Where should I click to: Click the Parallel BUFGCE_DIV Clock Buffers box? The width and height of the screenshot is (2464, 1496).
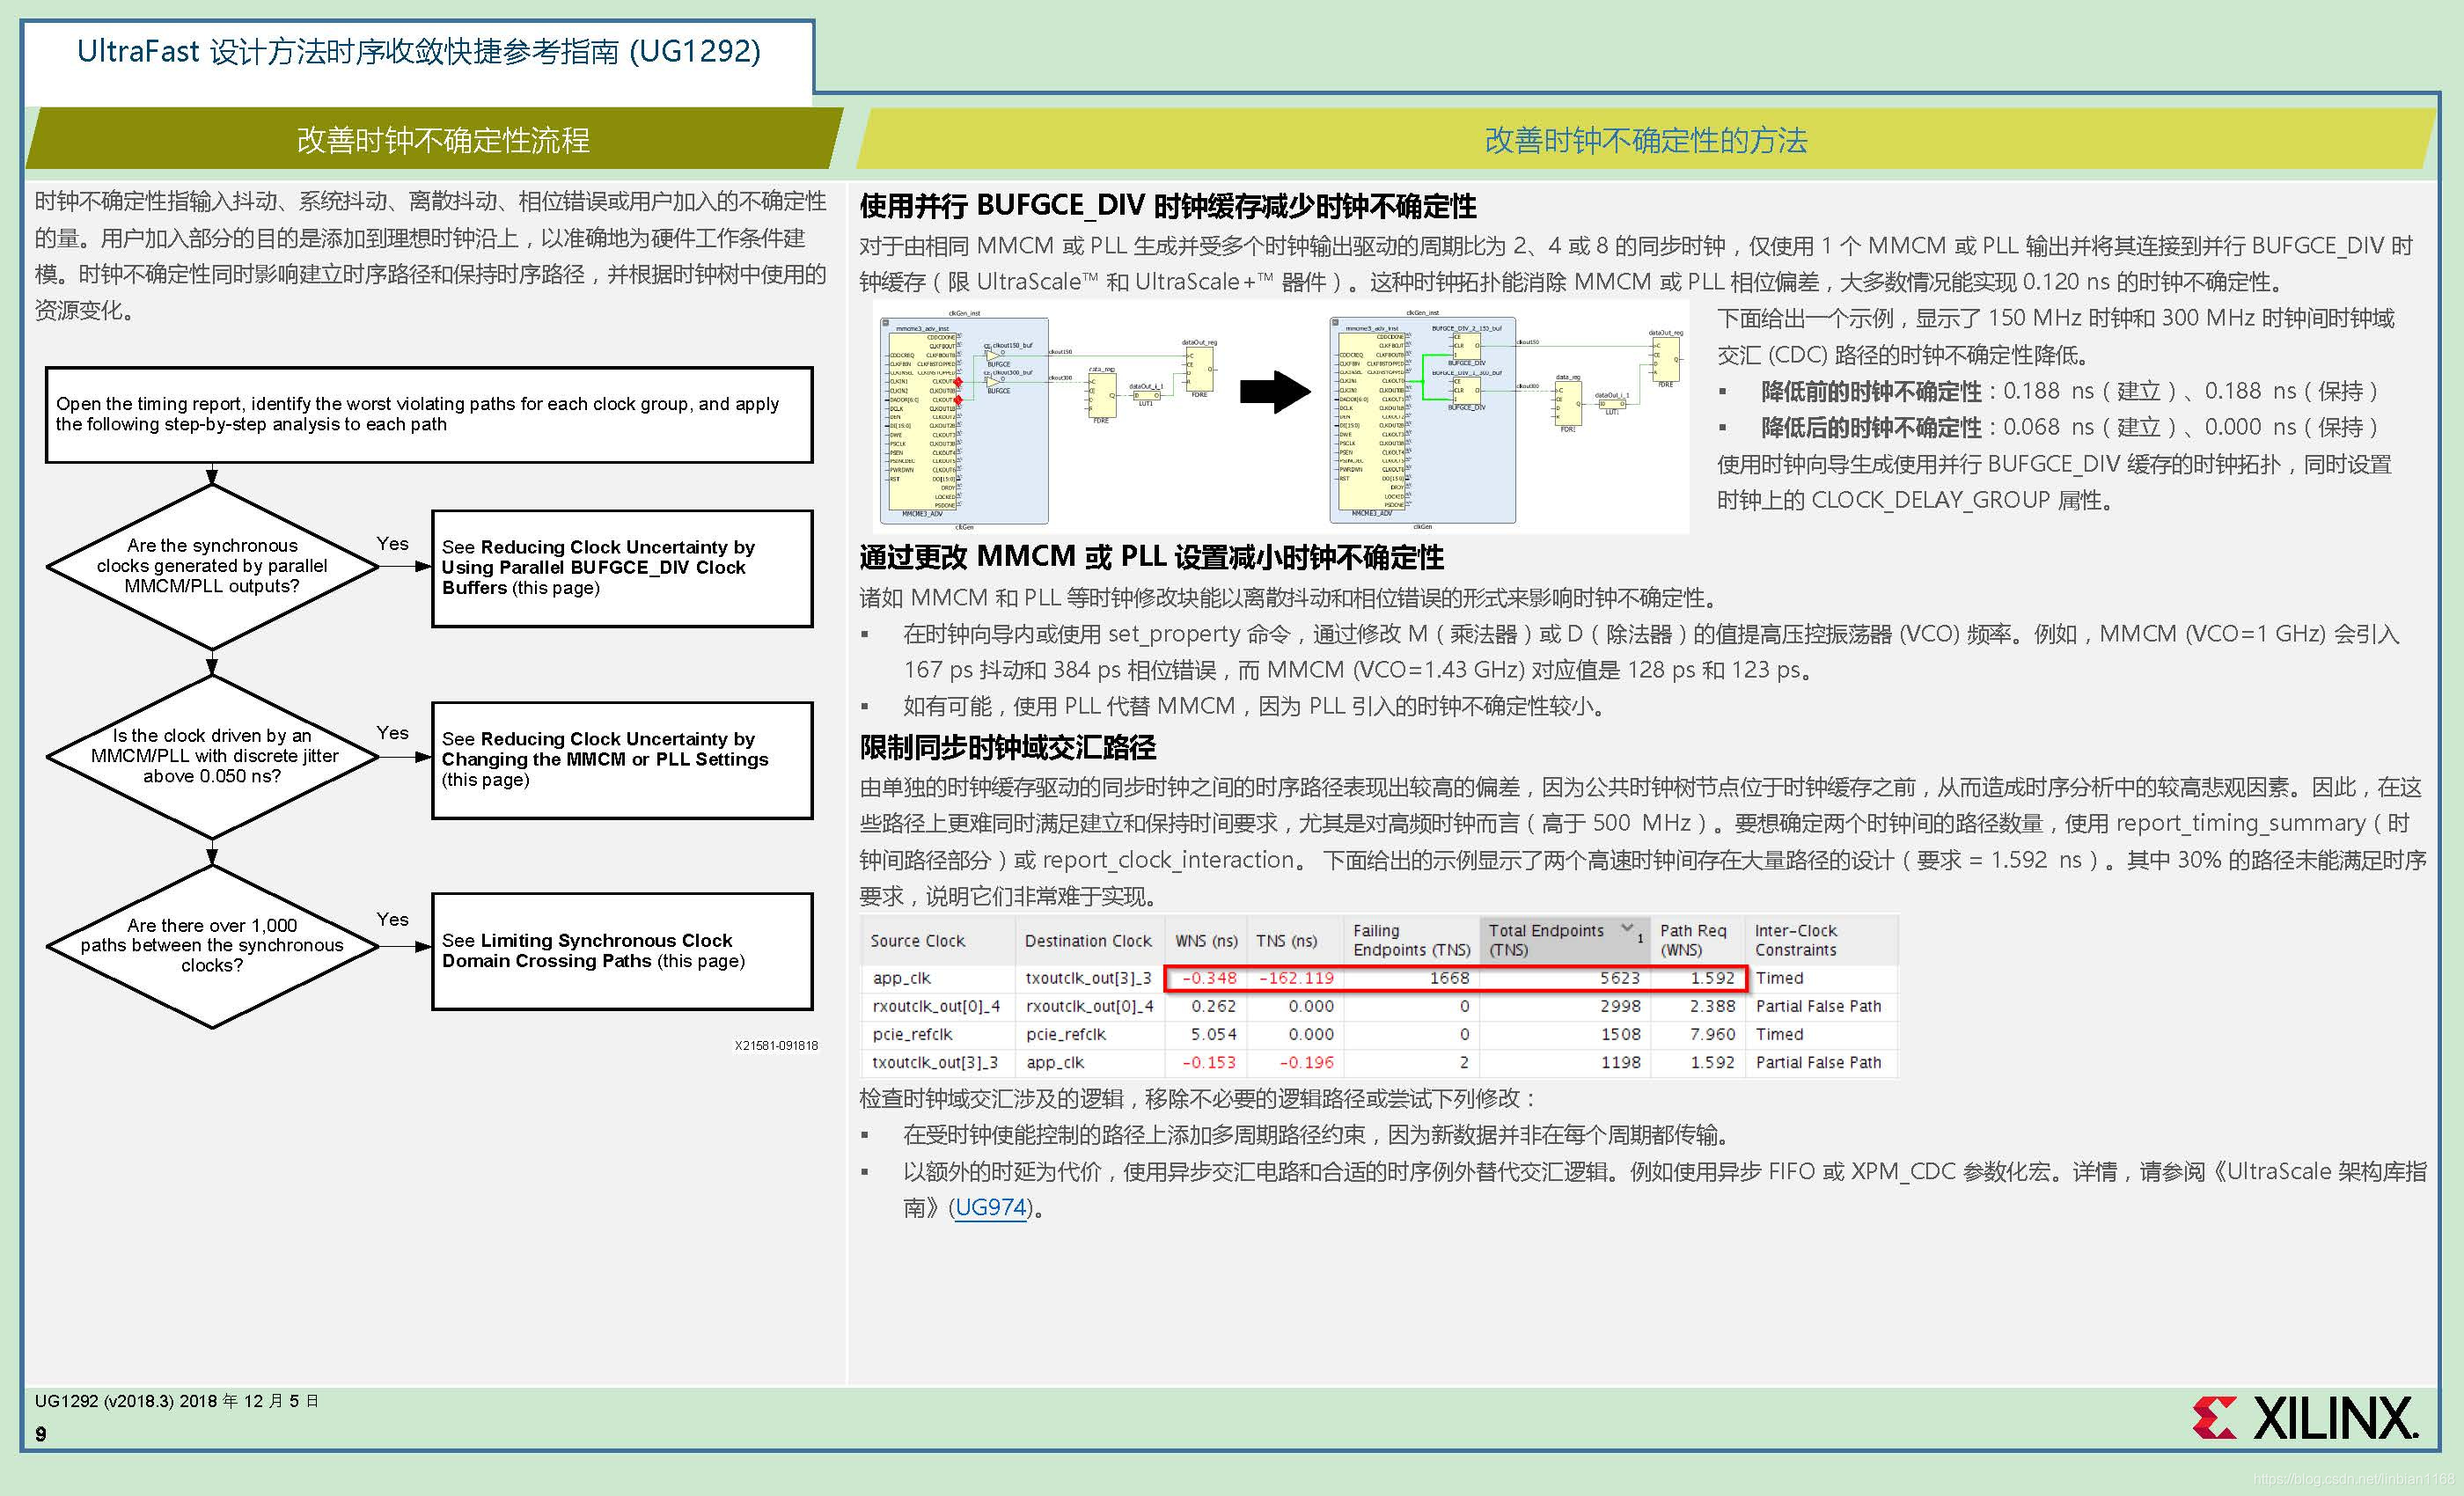tap(622, 568)
